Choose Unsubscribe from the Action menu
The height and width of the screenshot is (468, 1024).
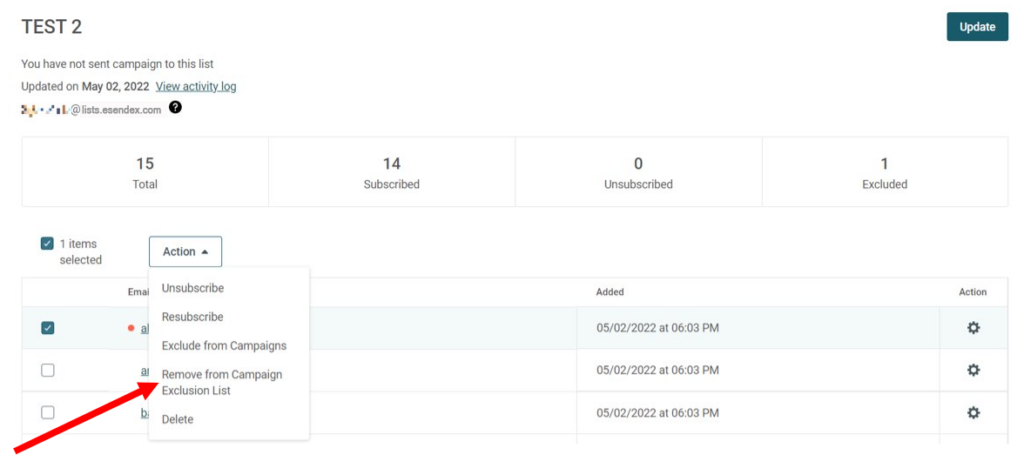(x=193, y=288)
